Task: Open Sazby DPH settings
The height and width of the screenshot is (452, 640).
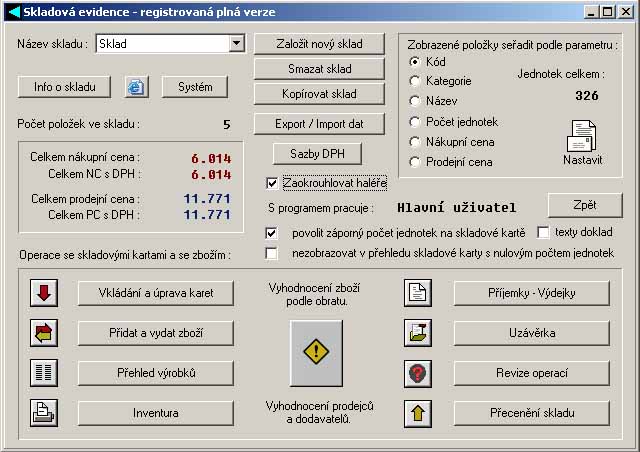Action: click(x=317, y=154)
